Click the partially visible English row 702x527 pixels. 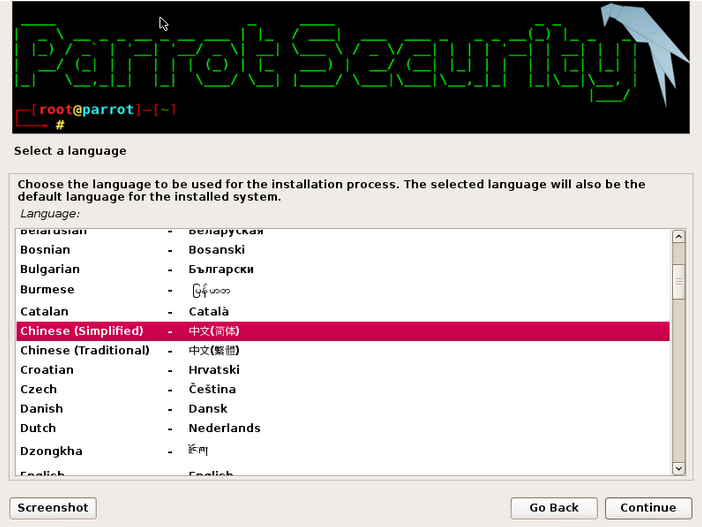343,472
